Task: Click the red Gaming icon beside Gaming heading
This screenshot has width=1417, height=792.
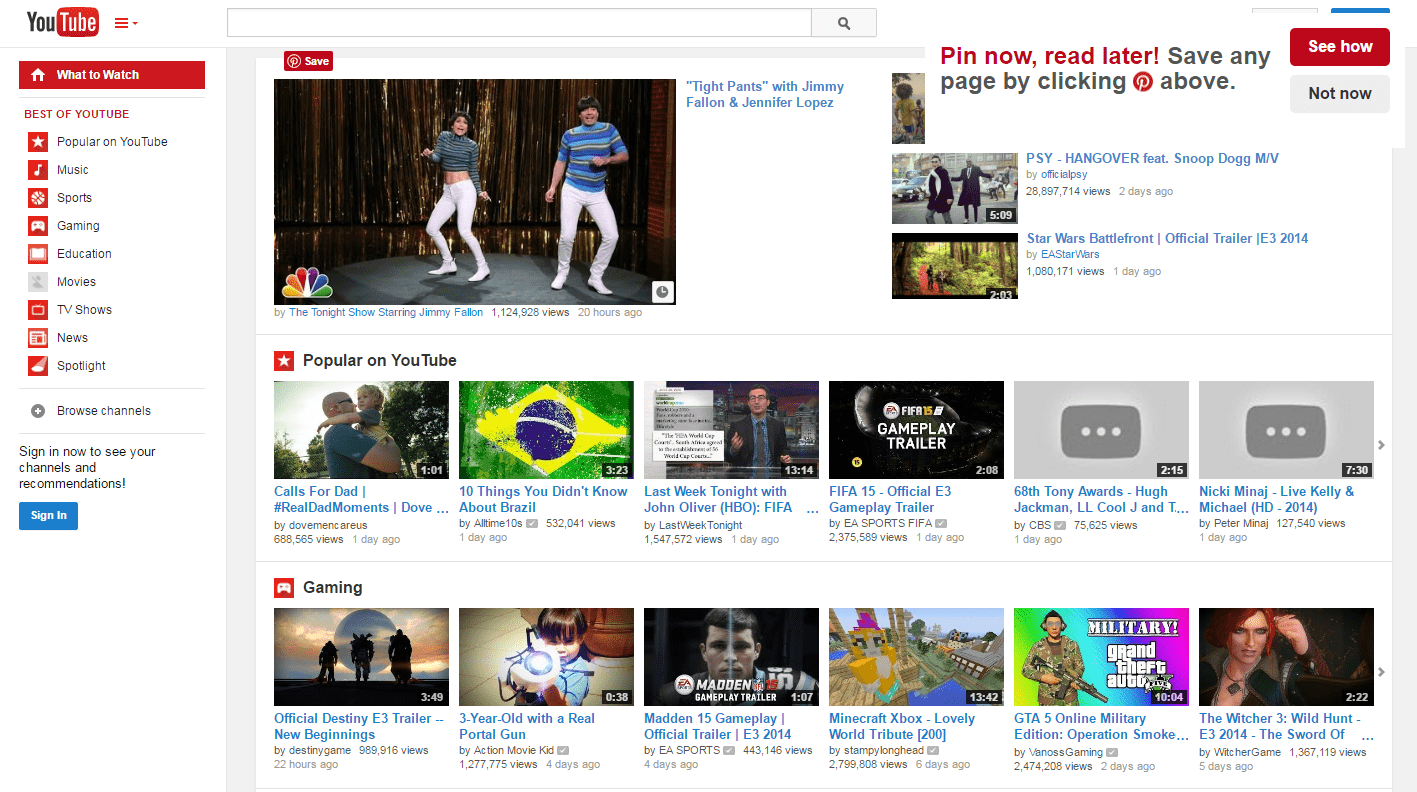Action: [284, 588]
